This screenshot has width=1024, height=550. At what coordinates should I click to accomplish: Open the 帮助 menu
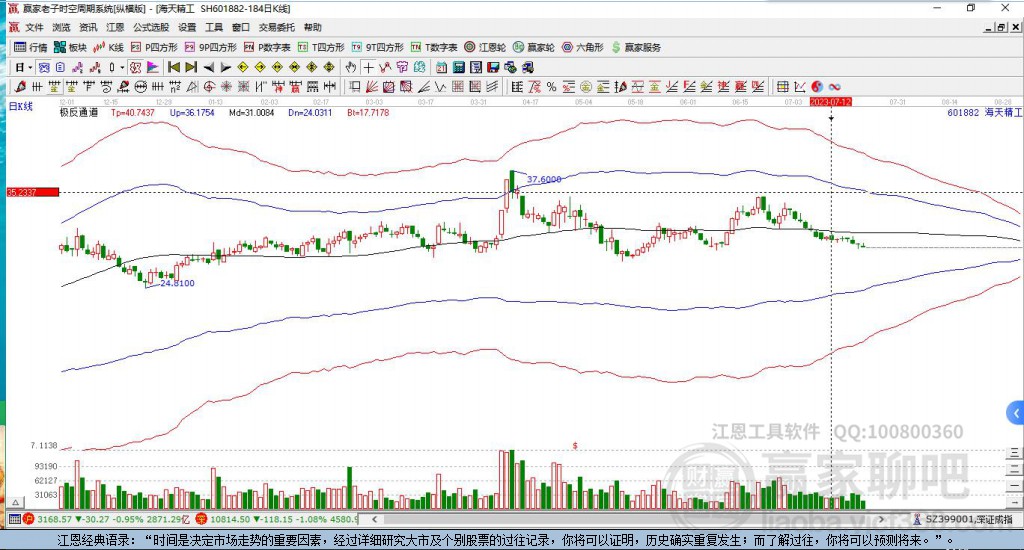tap(313, 27)
